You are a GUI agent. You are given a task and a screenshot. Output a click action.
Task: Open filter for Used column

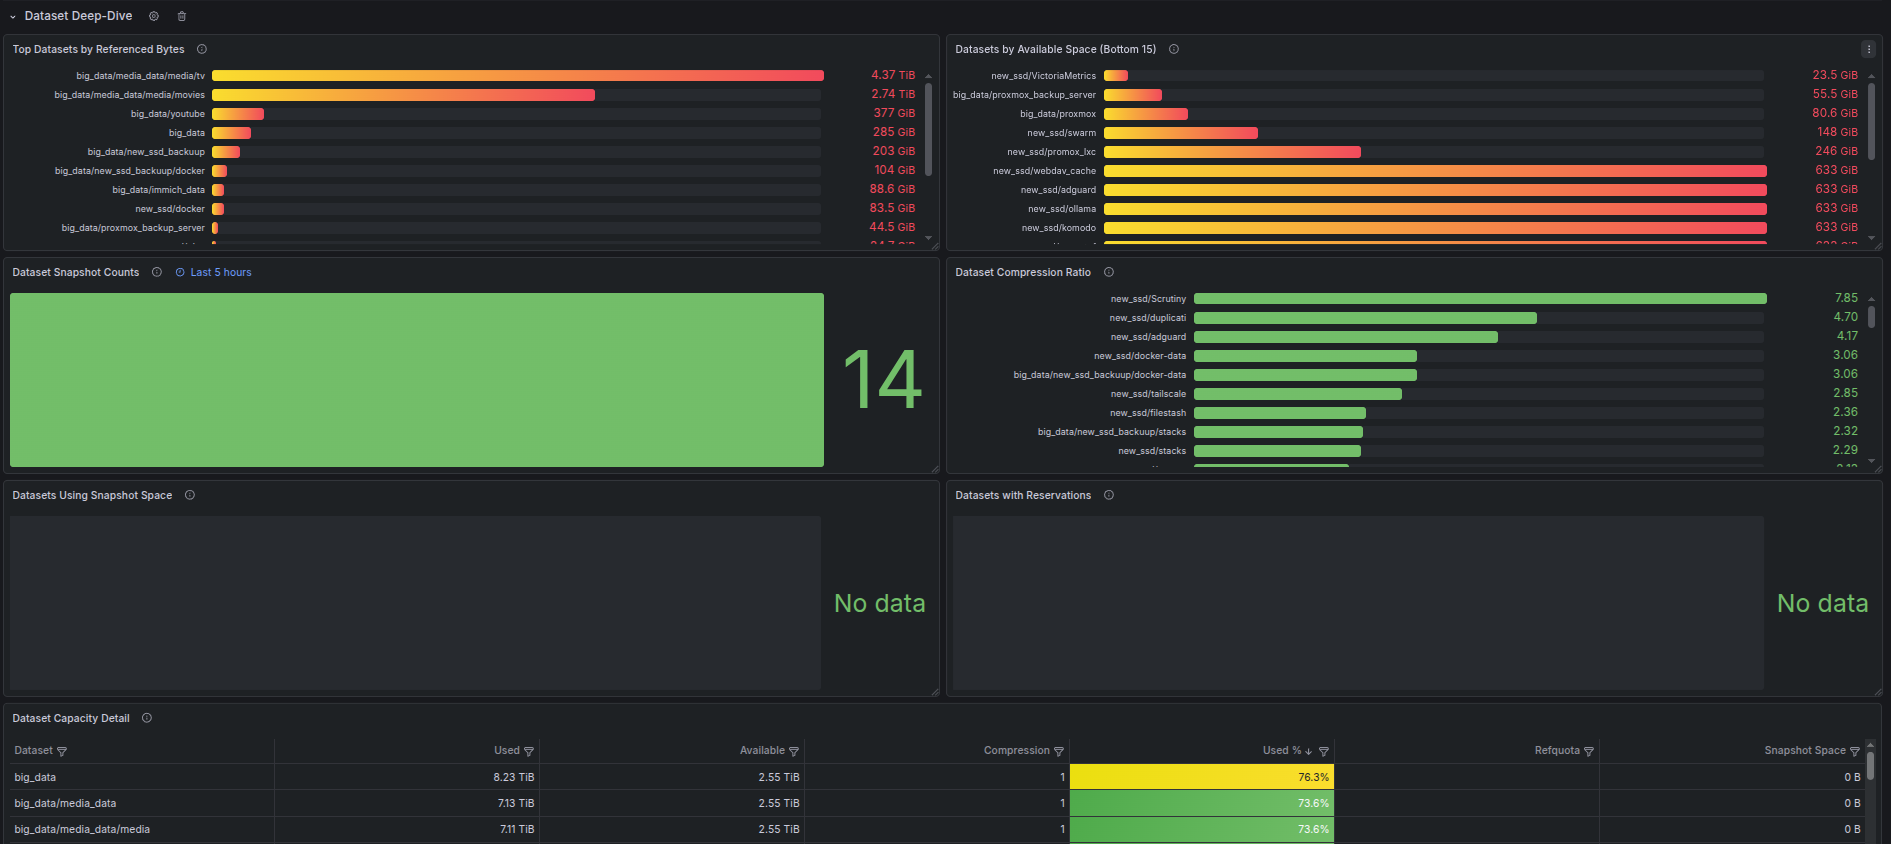pyautogui.click(x=529, y=751)
